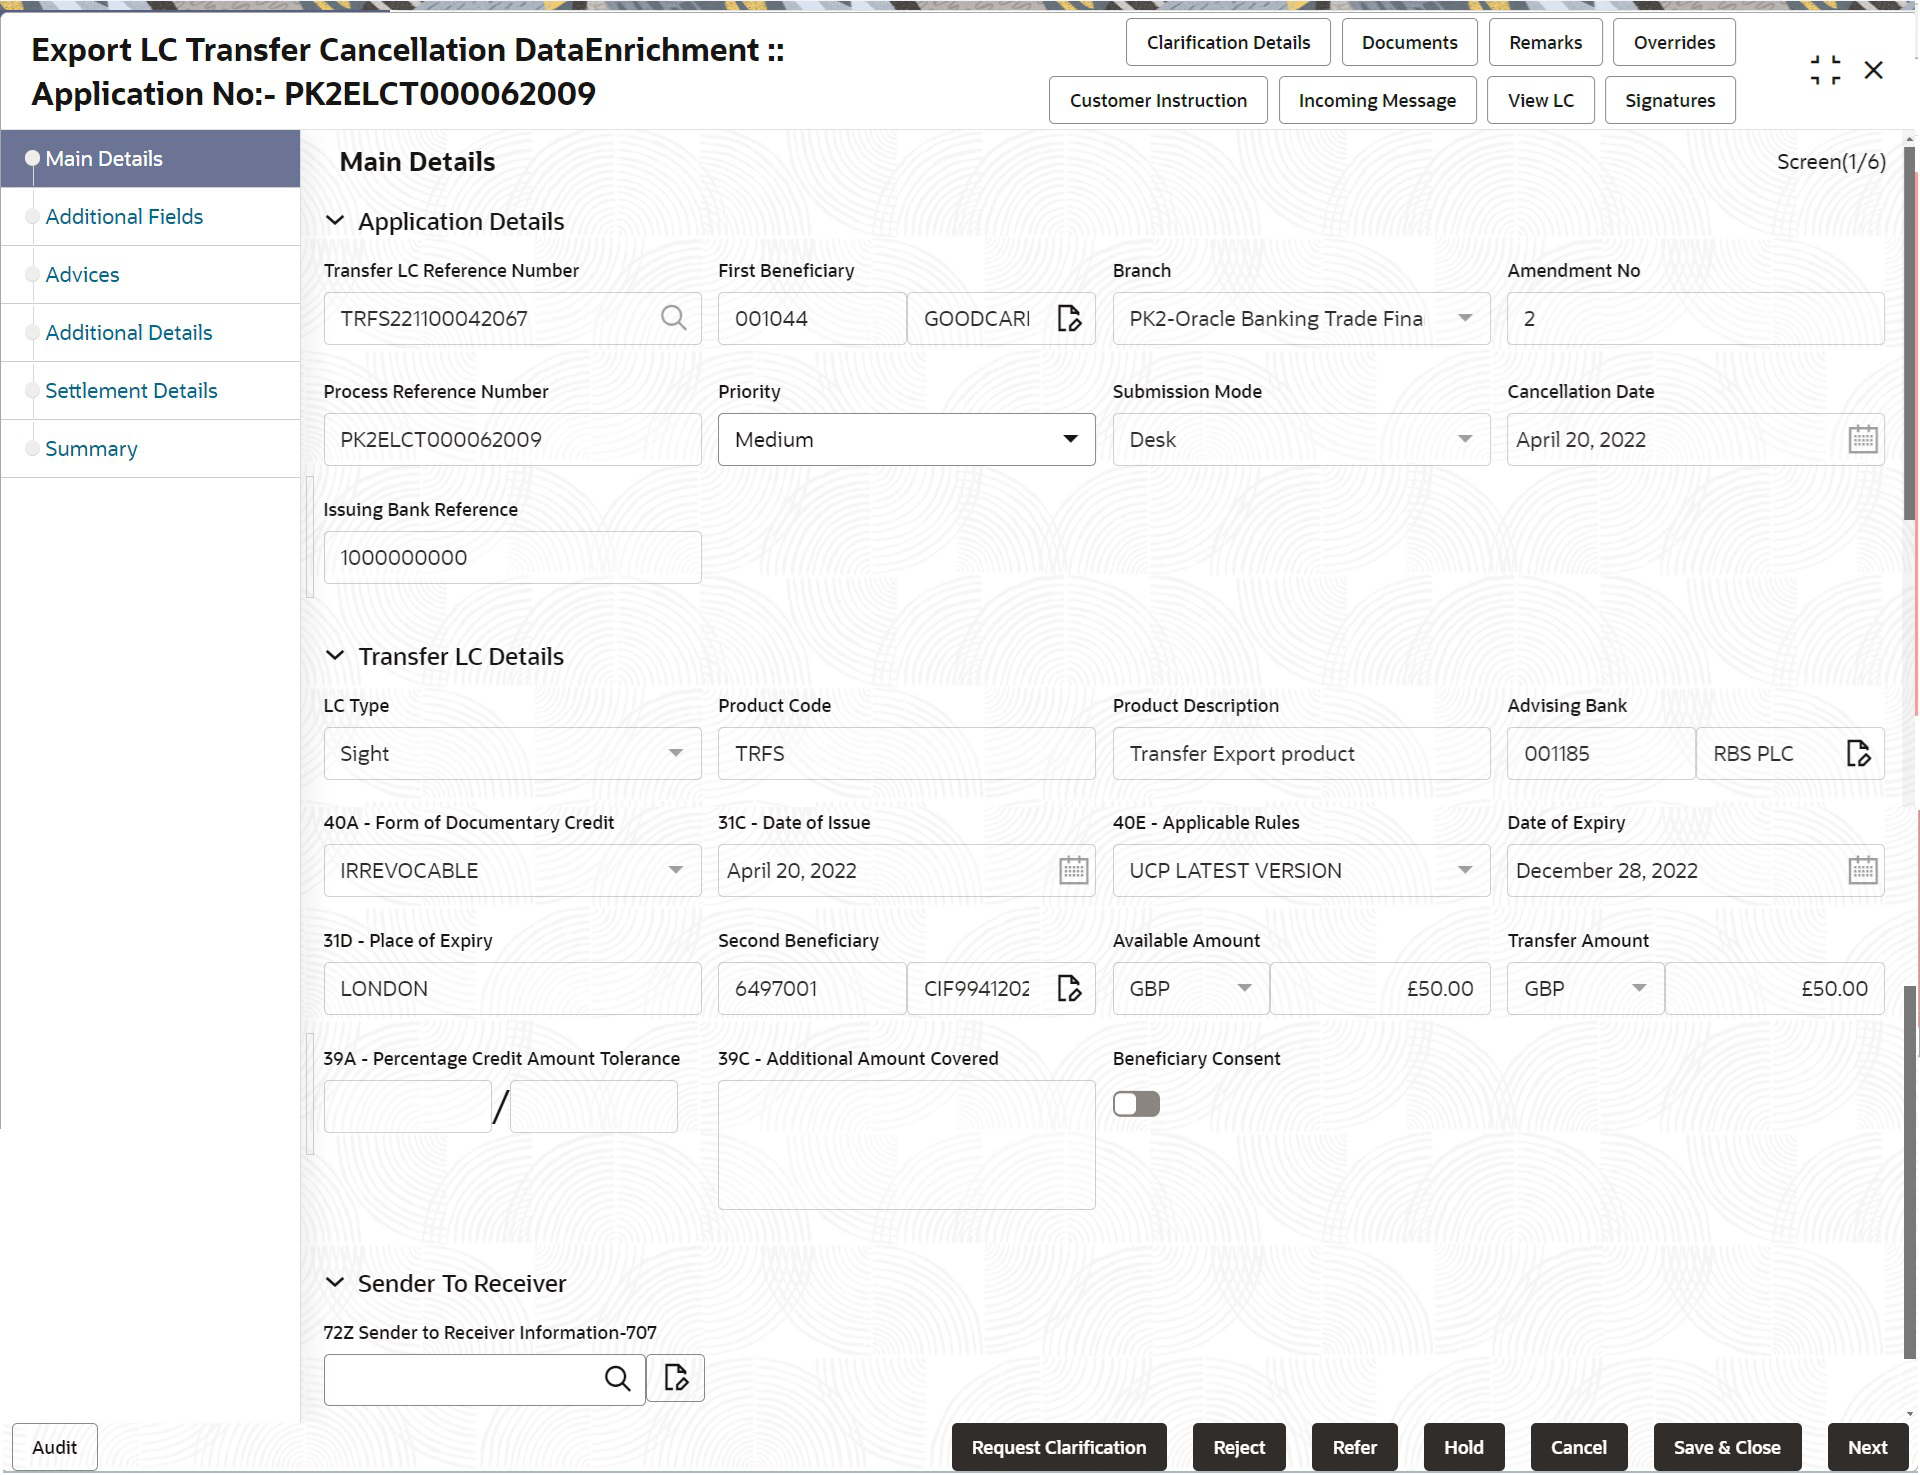Viewport: 1920px width, 1475px height.
Task: Toggle the Beneficiary Consent switch
Action: [x=1136, y=1104]
